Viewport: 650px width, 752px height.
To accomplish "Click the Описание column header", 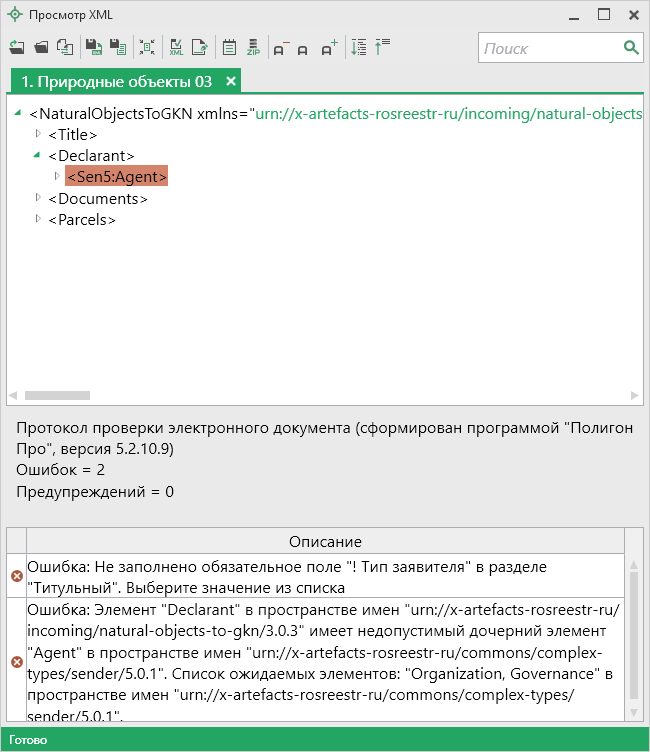I will 325,542.
